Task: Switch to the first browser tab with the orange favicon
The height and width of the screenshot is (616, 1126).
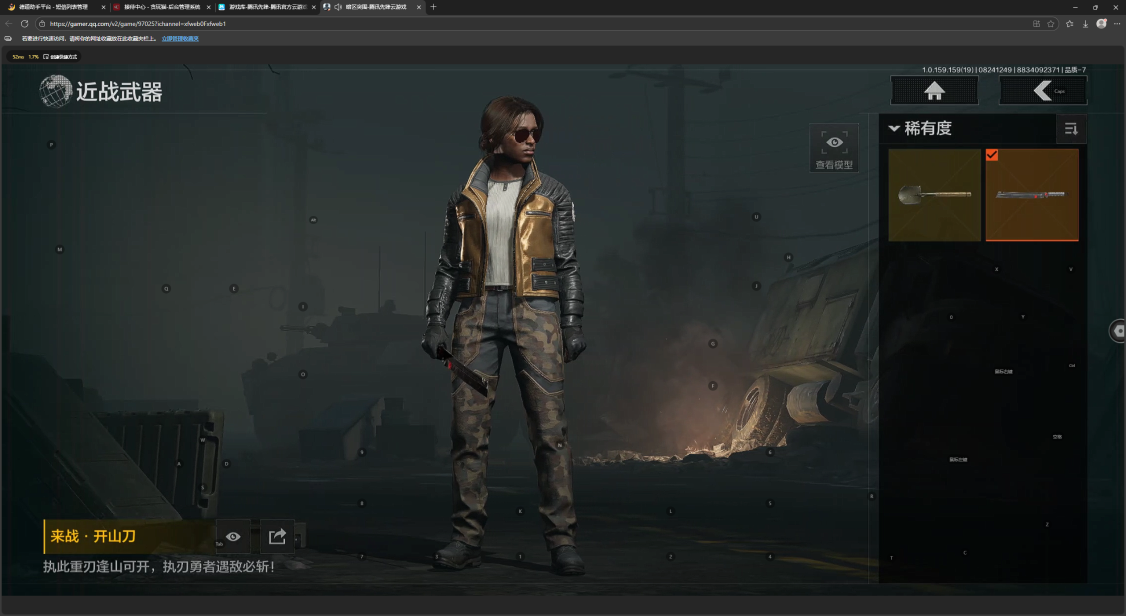Action: pos(55,6)
